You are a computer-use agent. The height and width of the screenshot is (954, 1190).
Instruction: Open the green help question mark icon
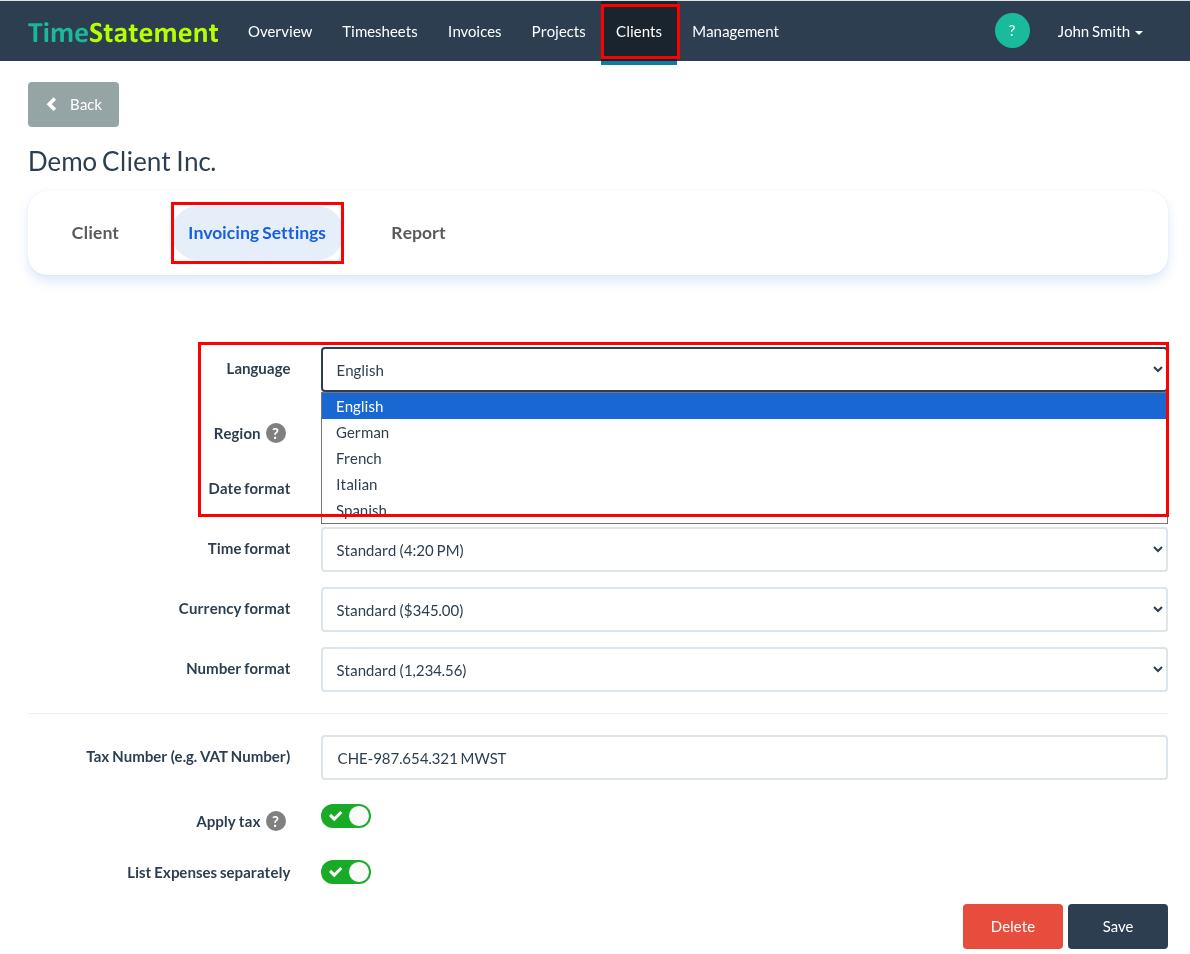(x=1012, y=31)
